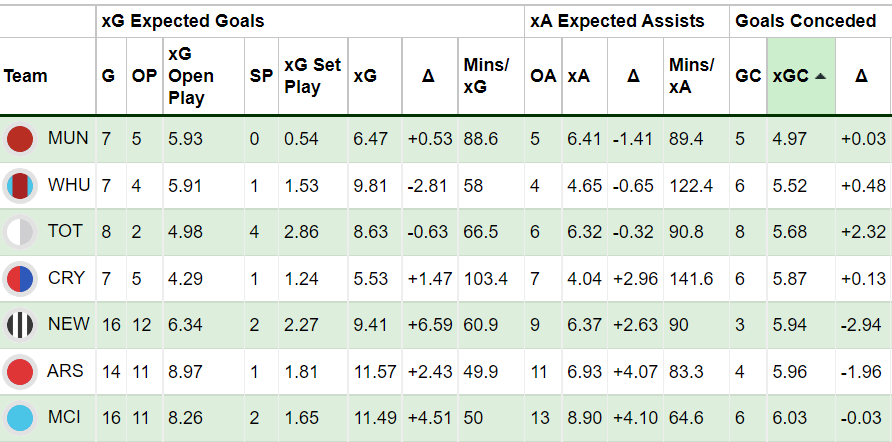Toggle the xGC column sort arrow
The image size is (892, 442).
820,76
